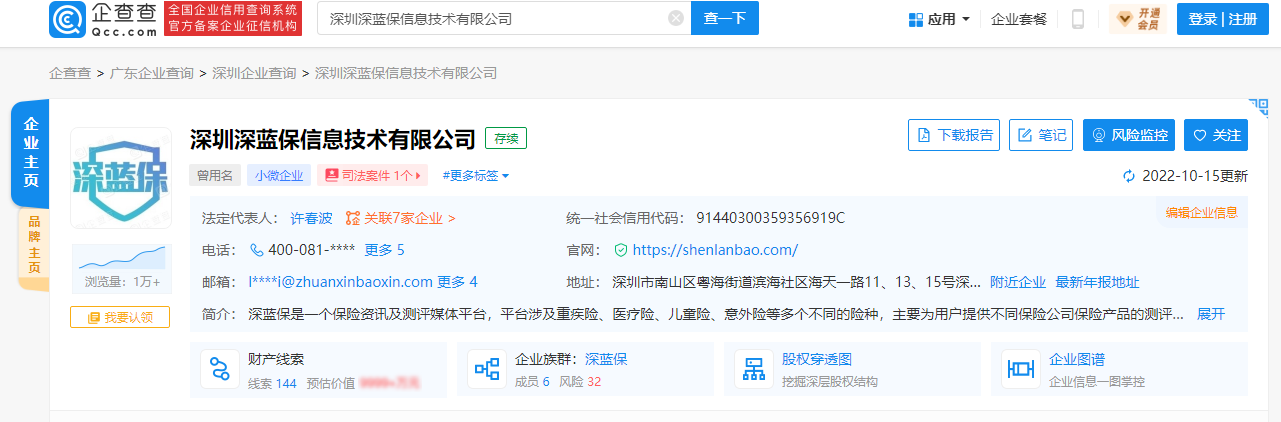This screenshot has width=1281, height=422.
Task: Click the 最新年报地址 link
Action: point(1097,282)
